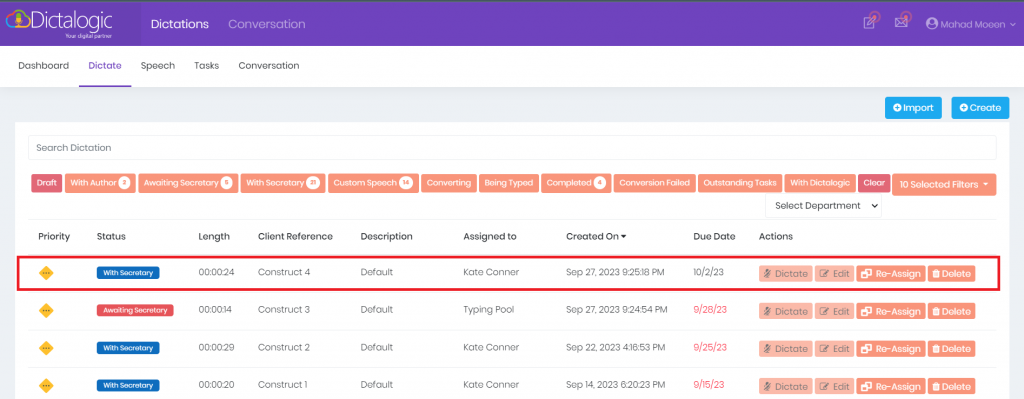Toggle the Custom Speech filter
This screenshot has height=399, width=1024.
tap(373, 183)
